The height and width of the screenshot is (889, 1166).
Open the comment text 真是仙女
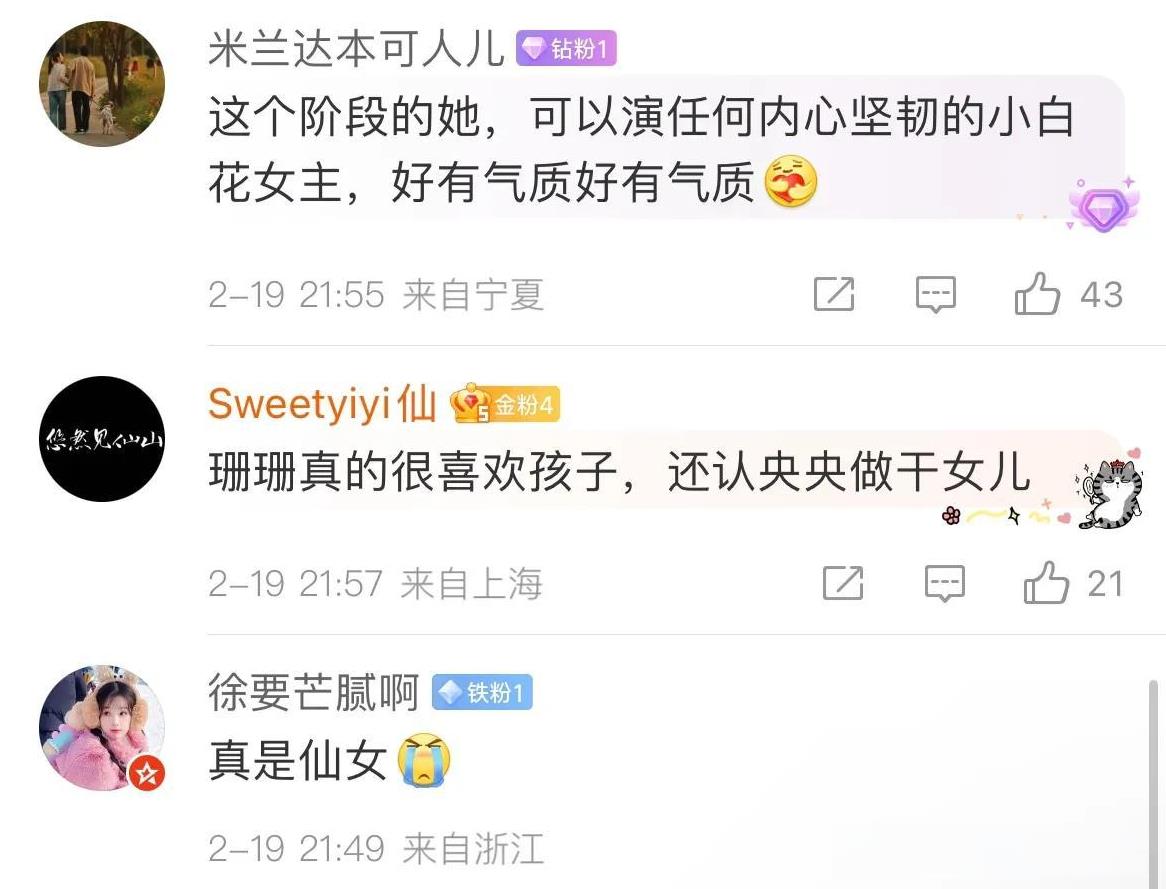(x=297, y=760)
